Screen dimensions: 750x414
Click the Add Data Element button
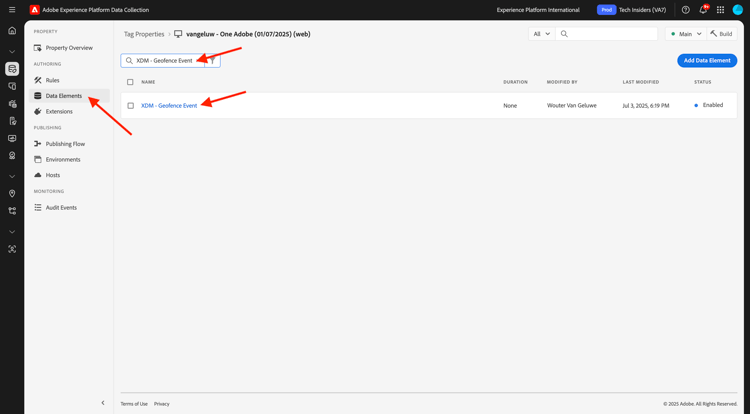click(707, 60)
